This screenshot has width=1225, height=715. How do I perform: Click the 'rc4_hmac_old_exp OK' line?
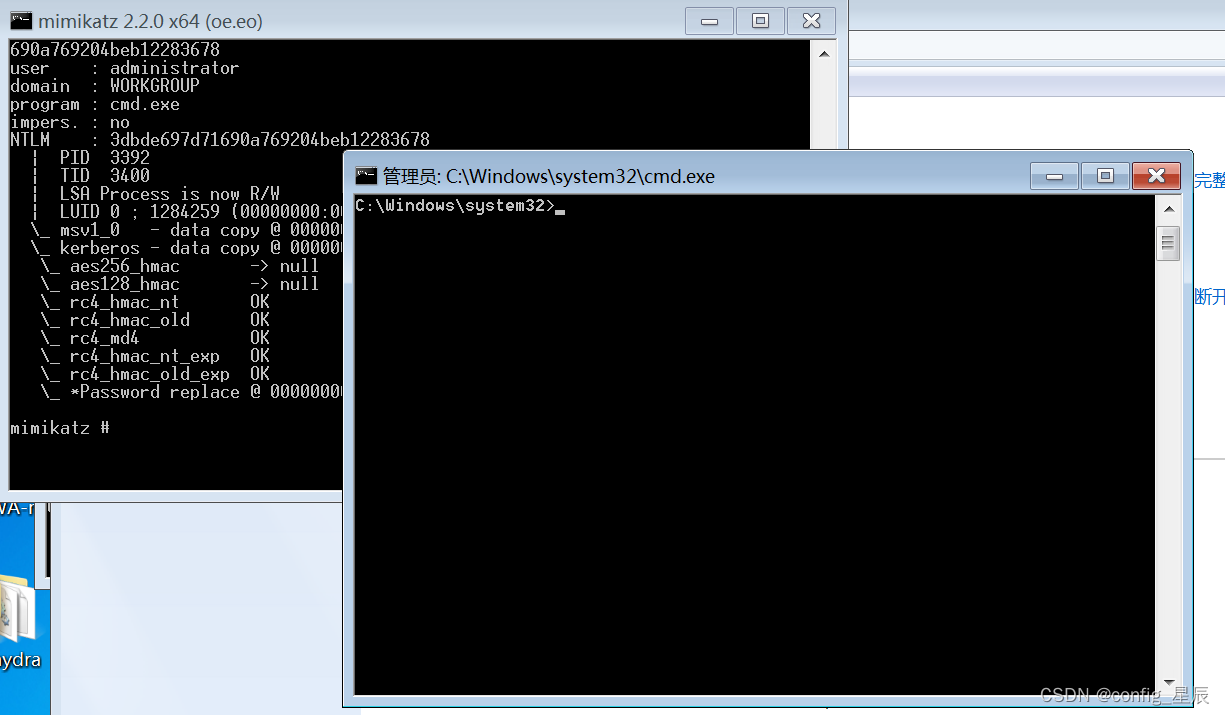pos(155,374)
